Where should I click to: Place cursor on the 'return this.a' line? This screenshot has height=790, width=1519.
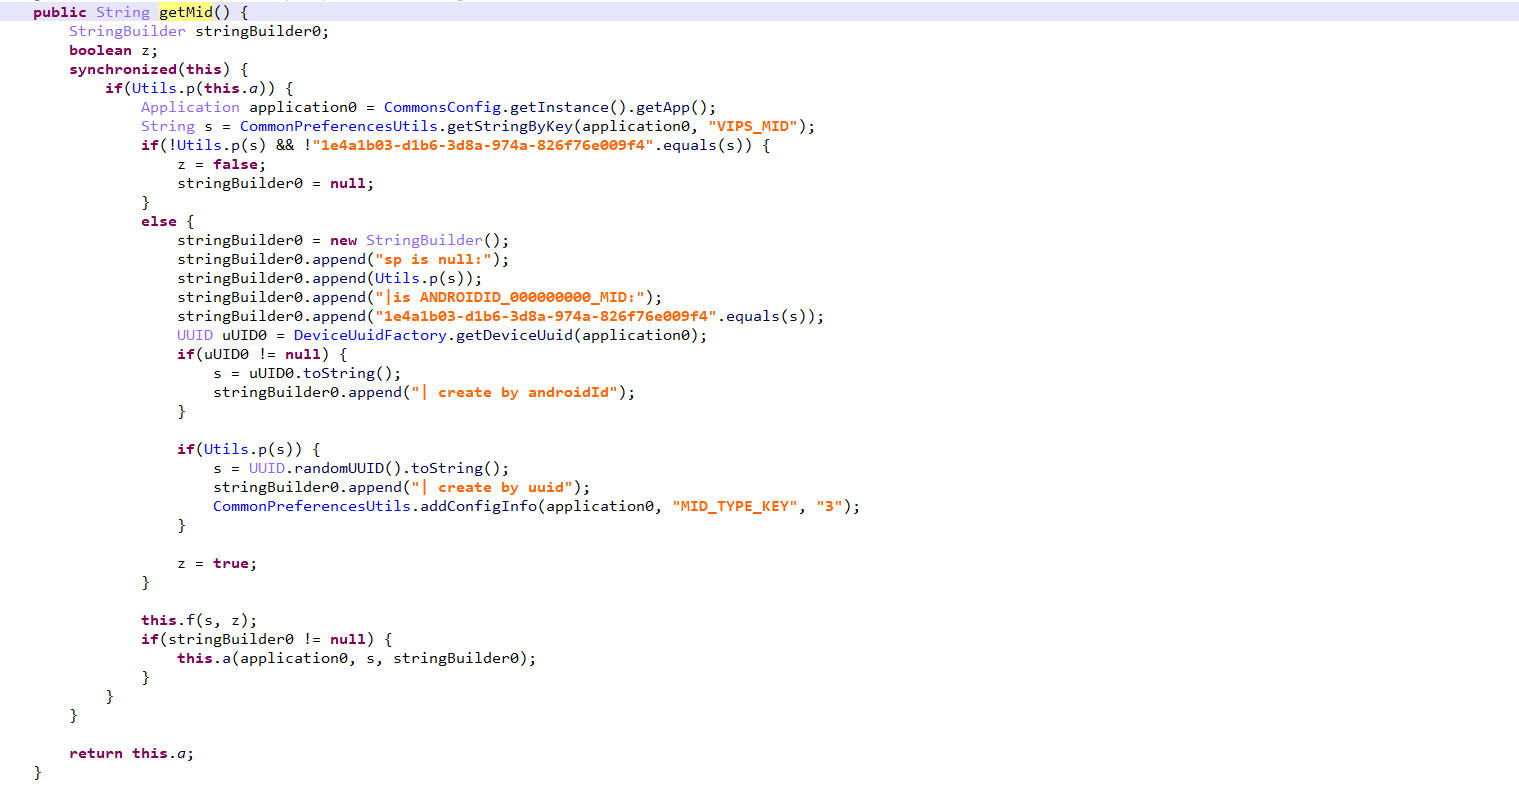click(x=131, y=753)
